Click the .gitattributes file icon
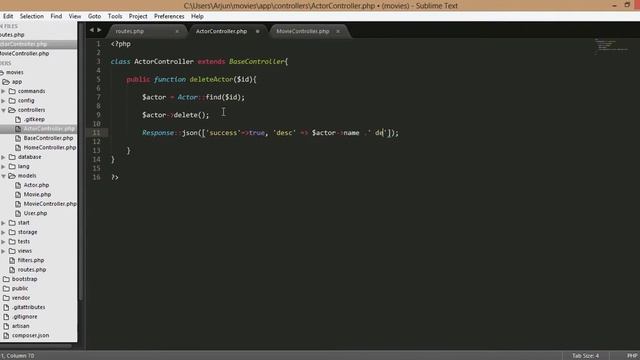The image size is (640, 360). click(x=6, y=307)
